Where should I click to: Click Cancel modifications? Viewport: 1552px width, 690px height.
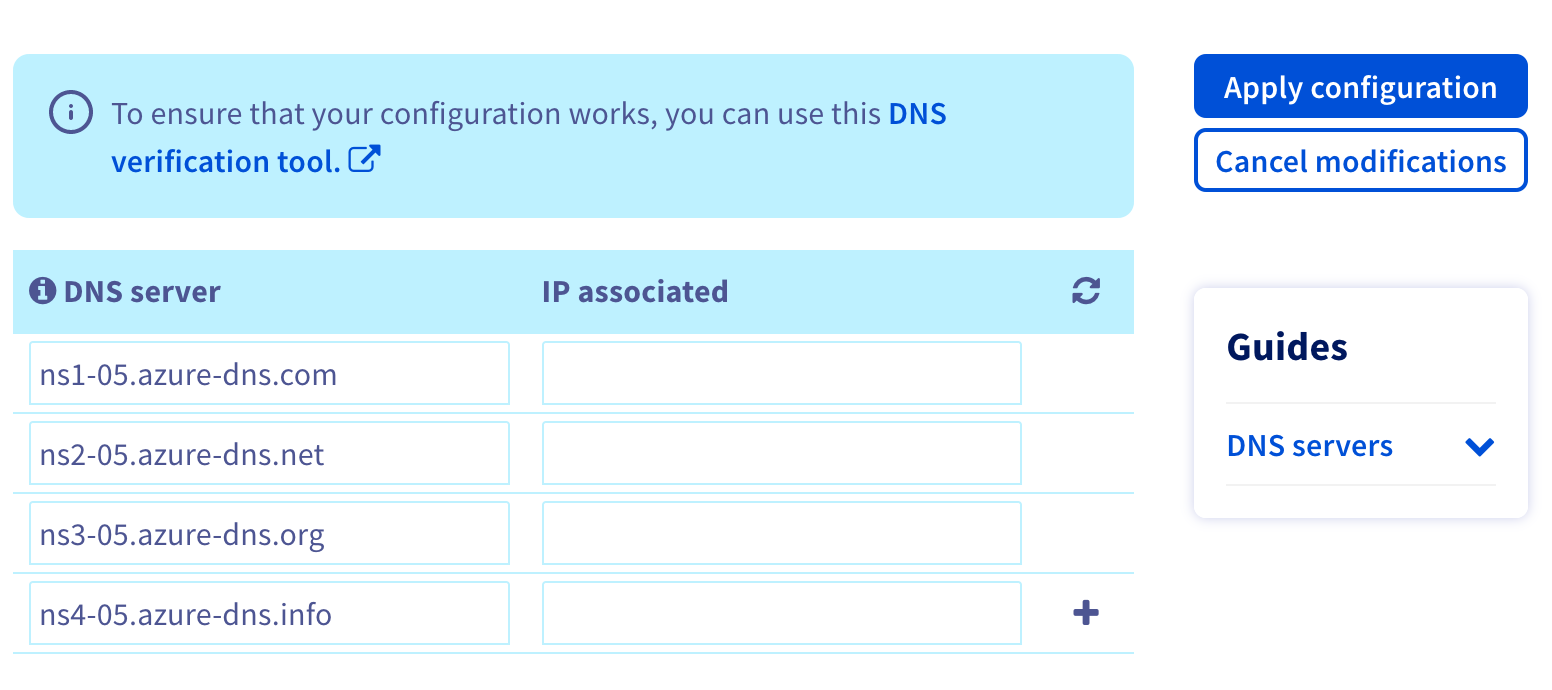click(1360, 160)
